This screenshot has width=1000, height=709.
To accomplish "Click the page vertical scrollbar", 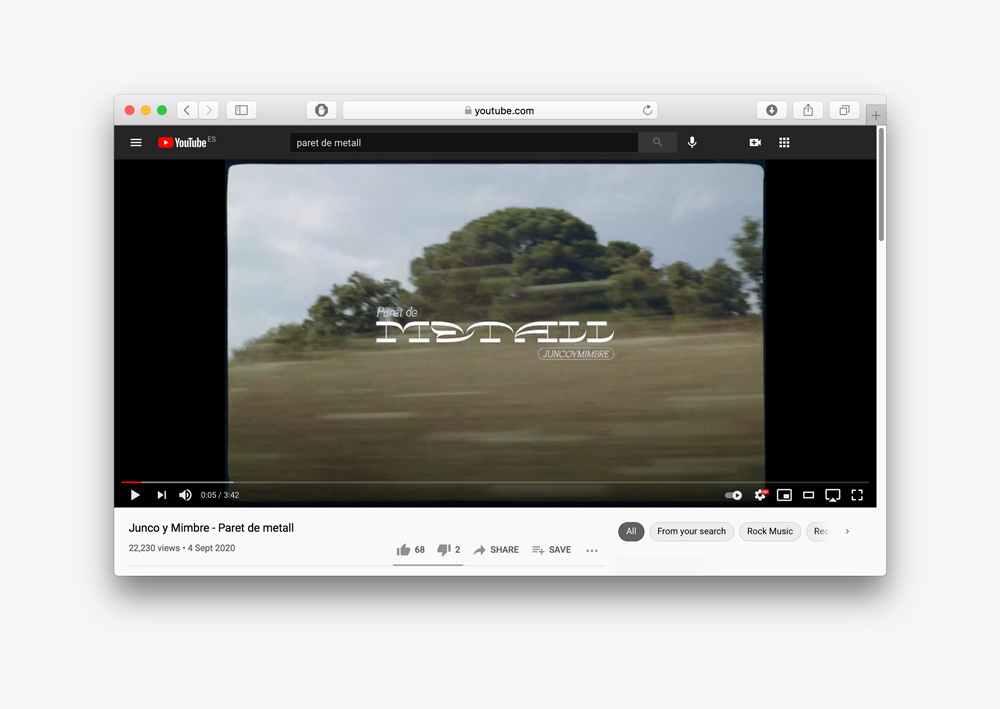I will (x=881, y=184).
